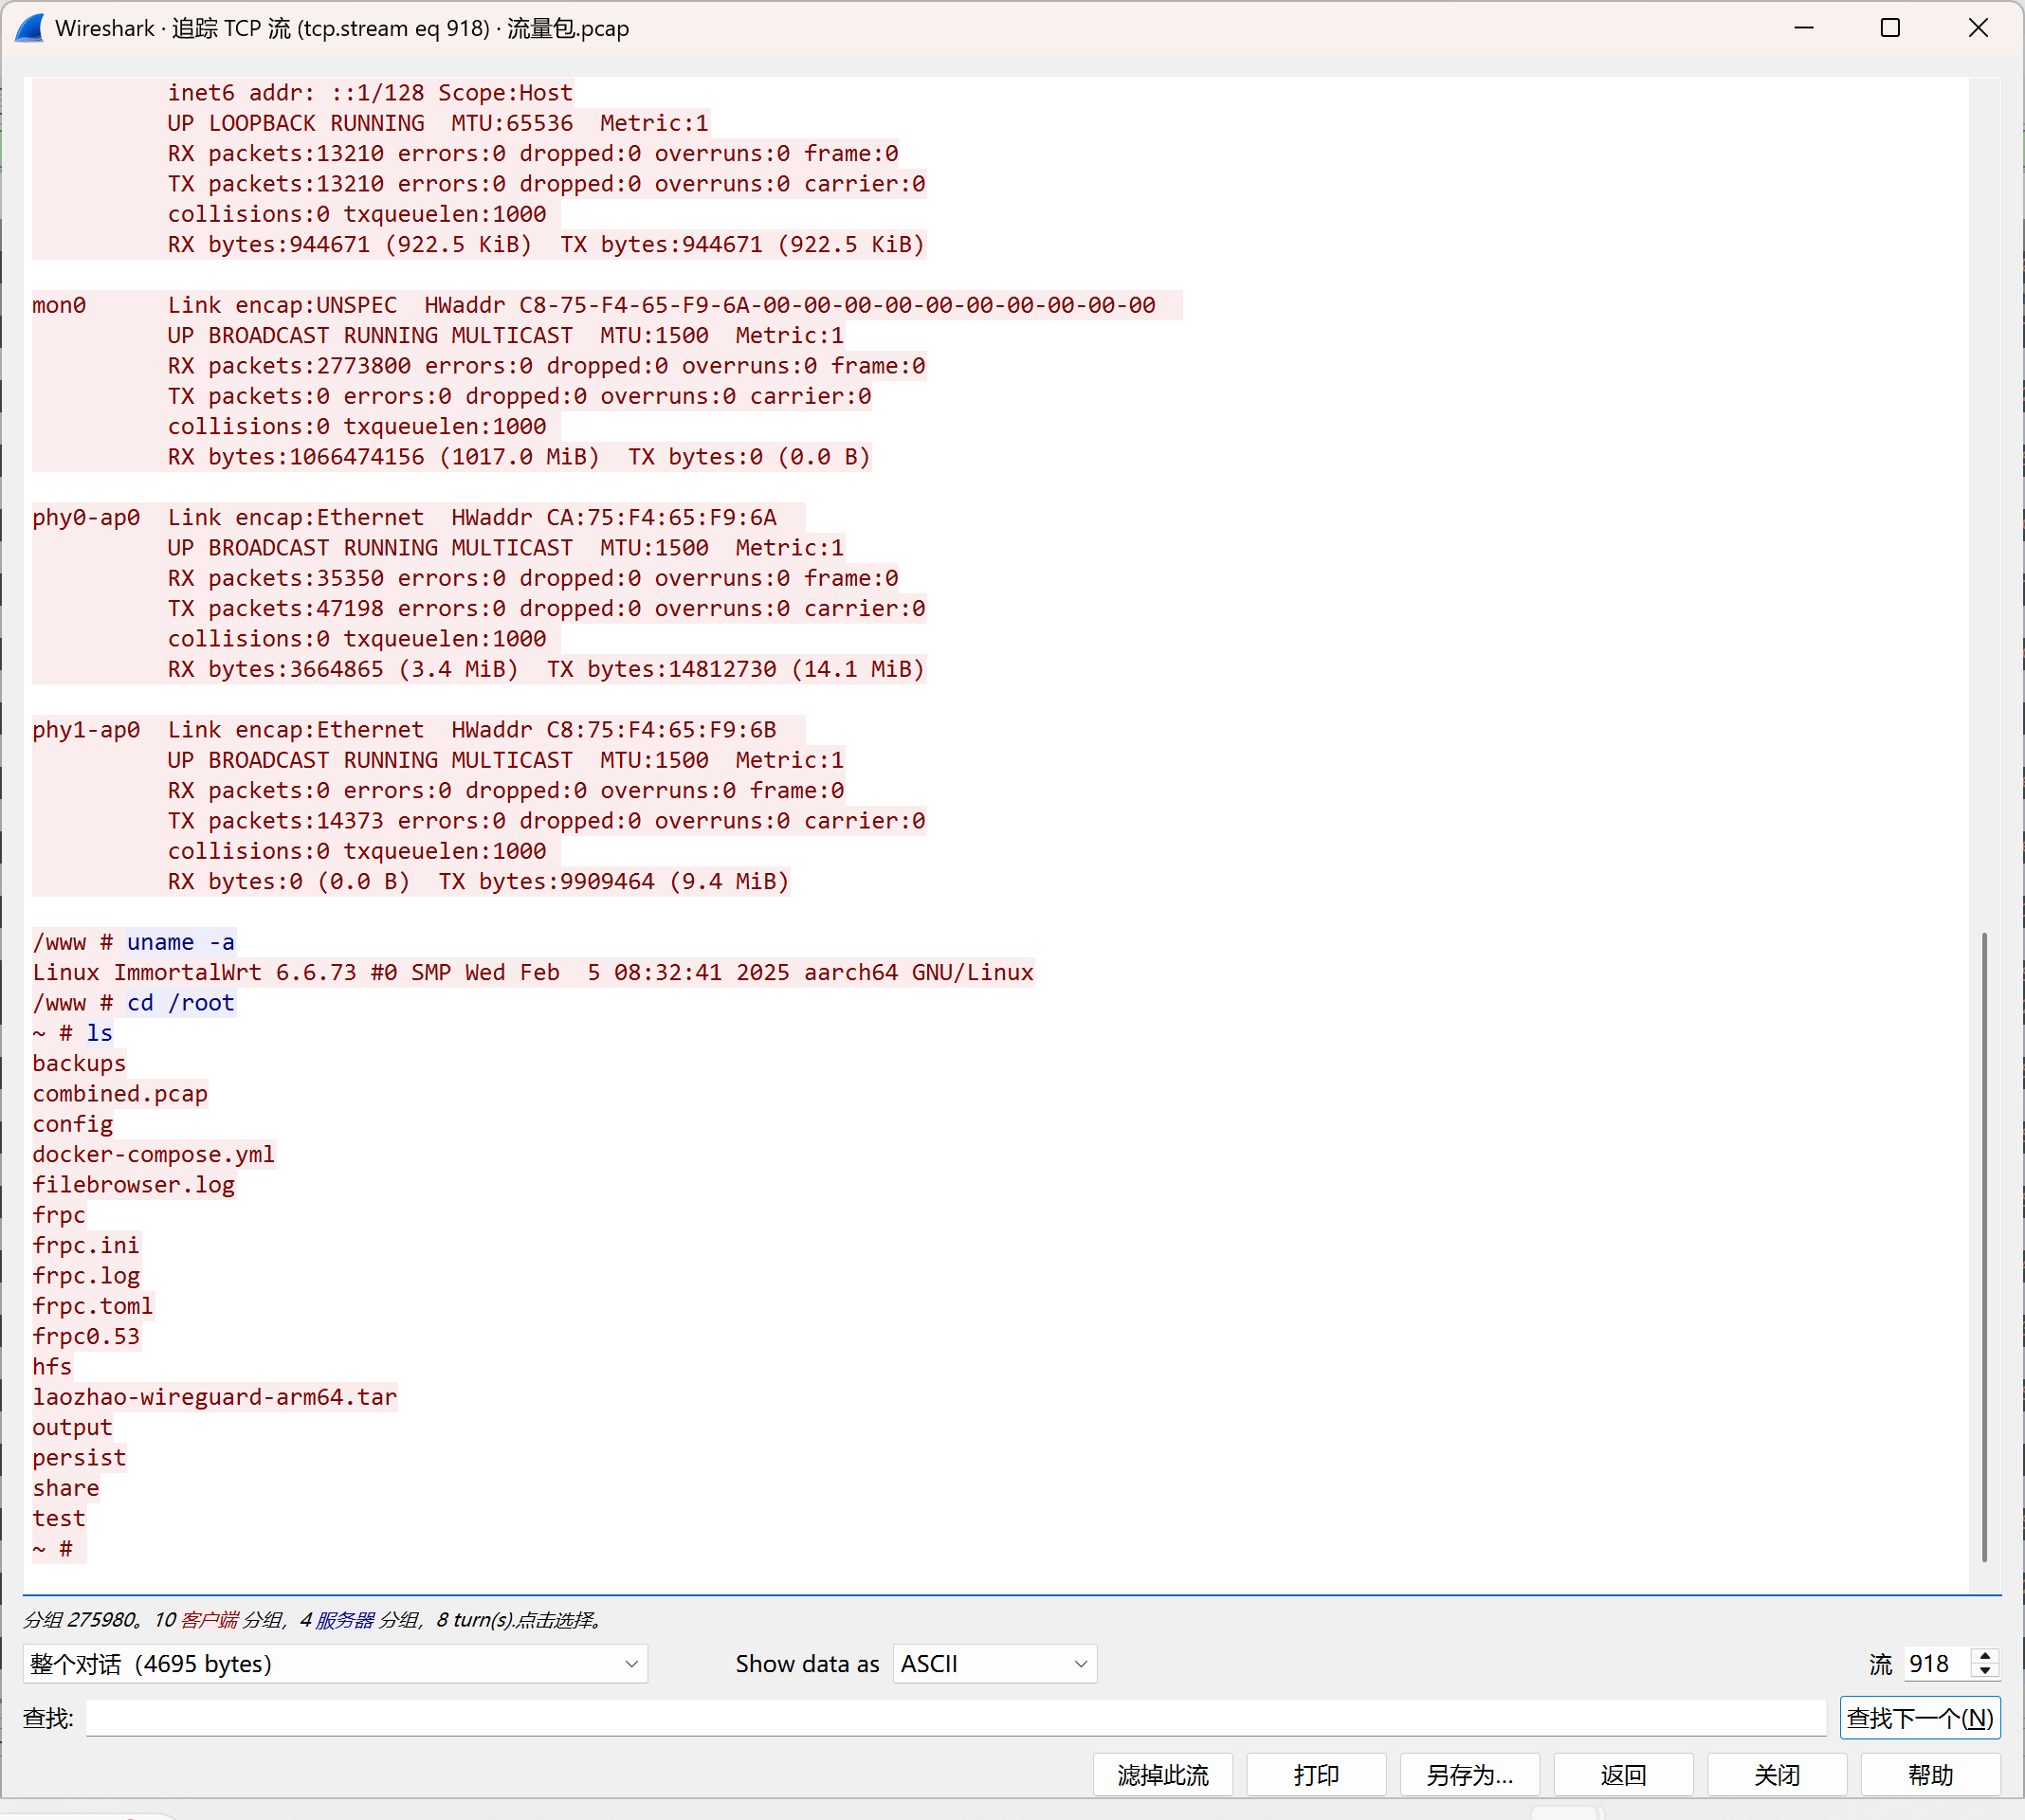Click the vertical scrollbar thumb in stream pane

[x=1984, y=1245]
